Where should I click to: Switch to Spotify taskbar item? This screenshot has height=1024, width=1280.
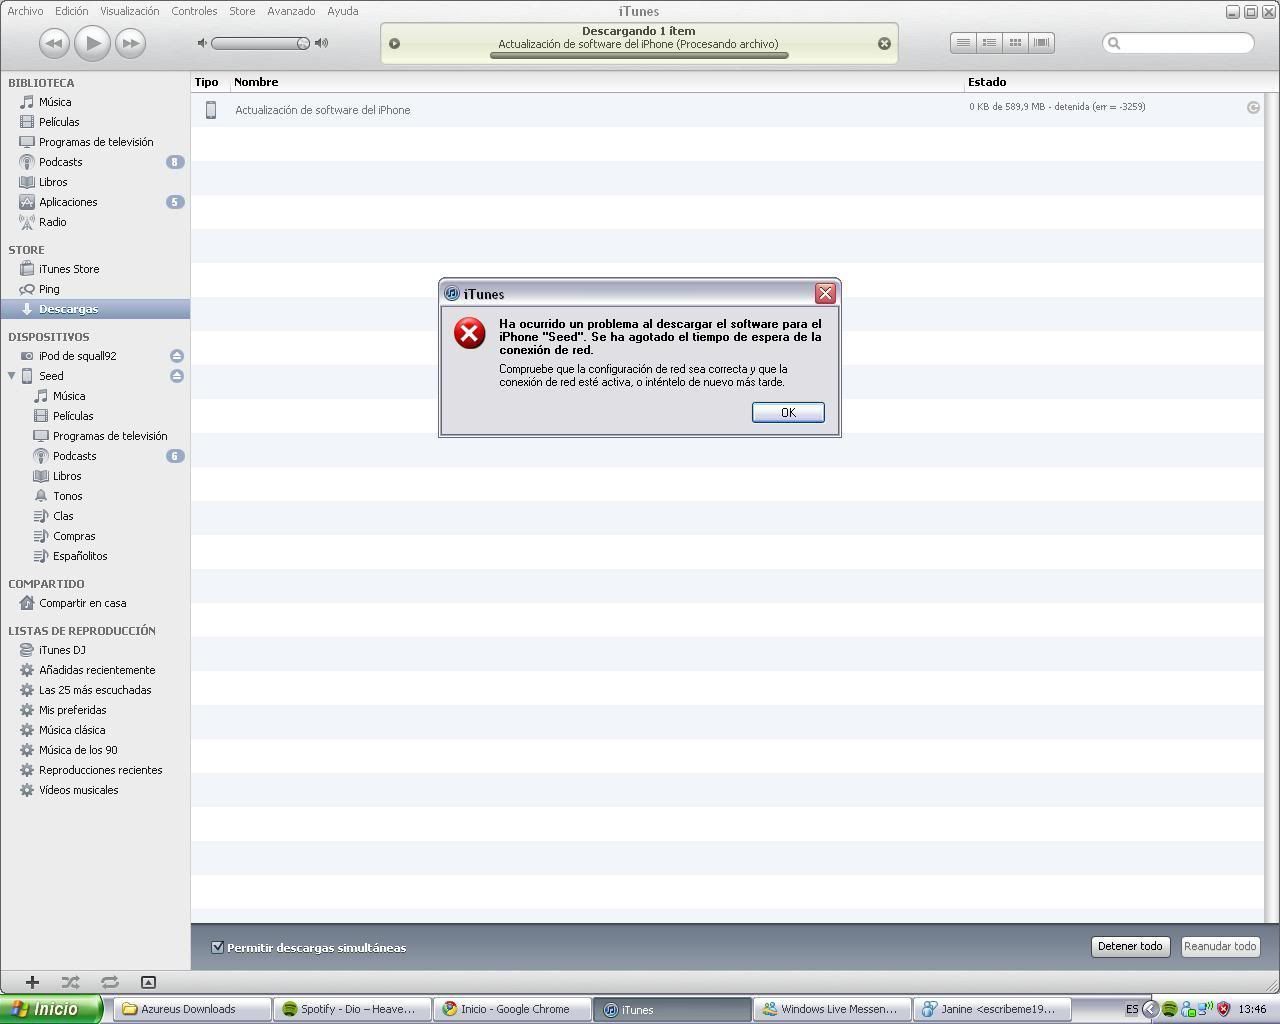(351, 1009)
